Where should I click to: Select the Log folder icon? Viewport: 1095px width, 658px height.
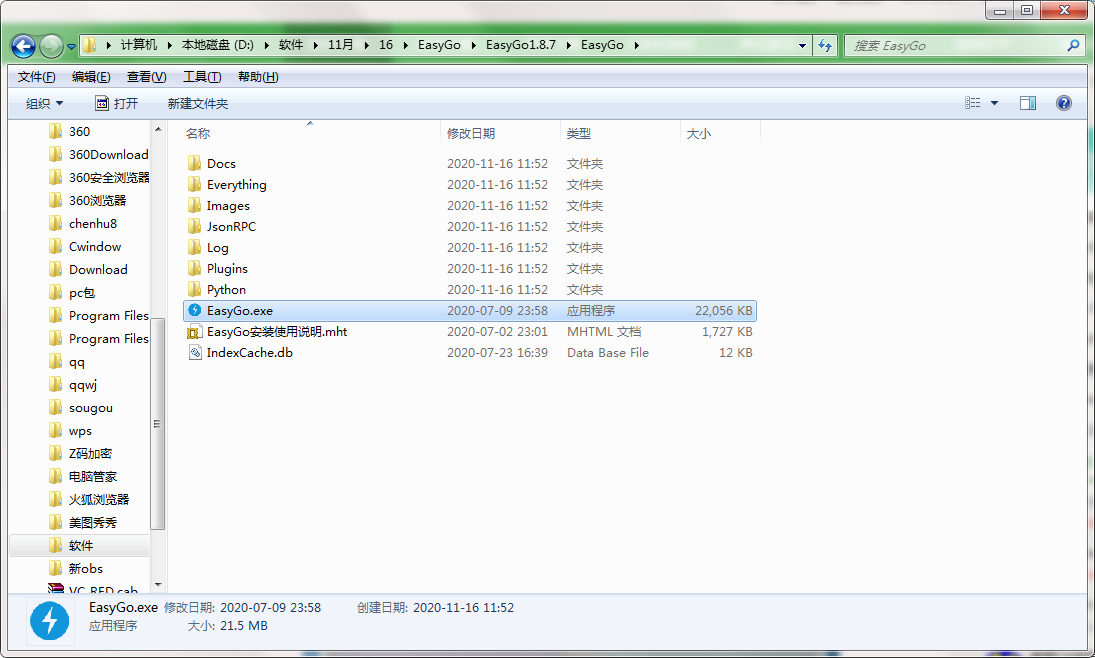(195, 247)
